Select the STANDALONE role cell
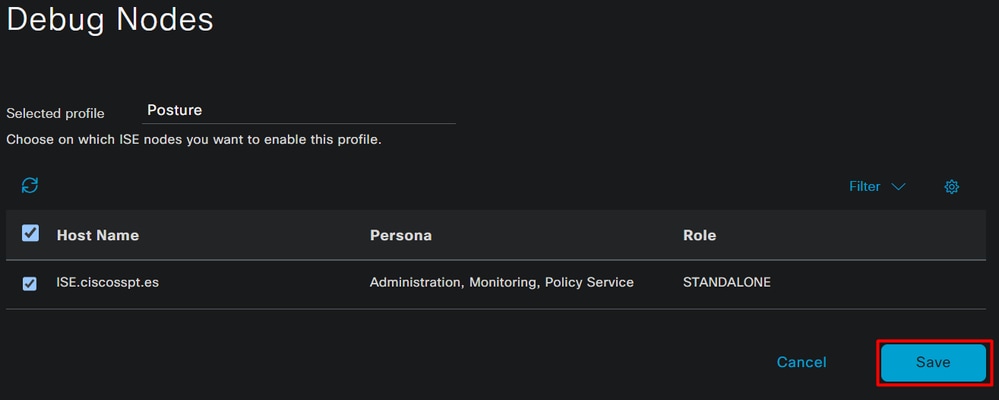This screenshot has width=999, height=400. coord(726,282)
